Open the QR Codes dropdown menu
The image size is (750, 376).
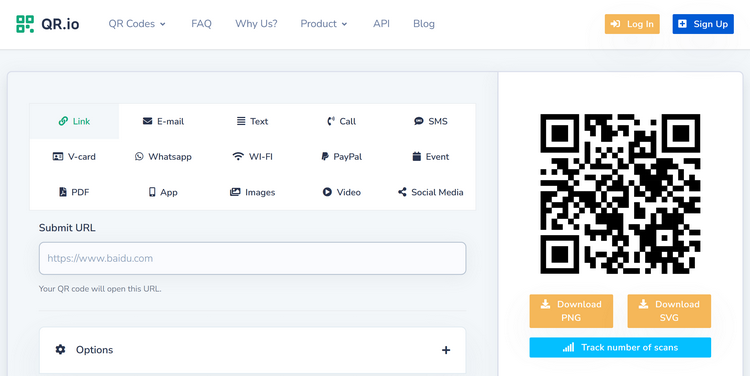(x=137, y=24)
